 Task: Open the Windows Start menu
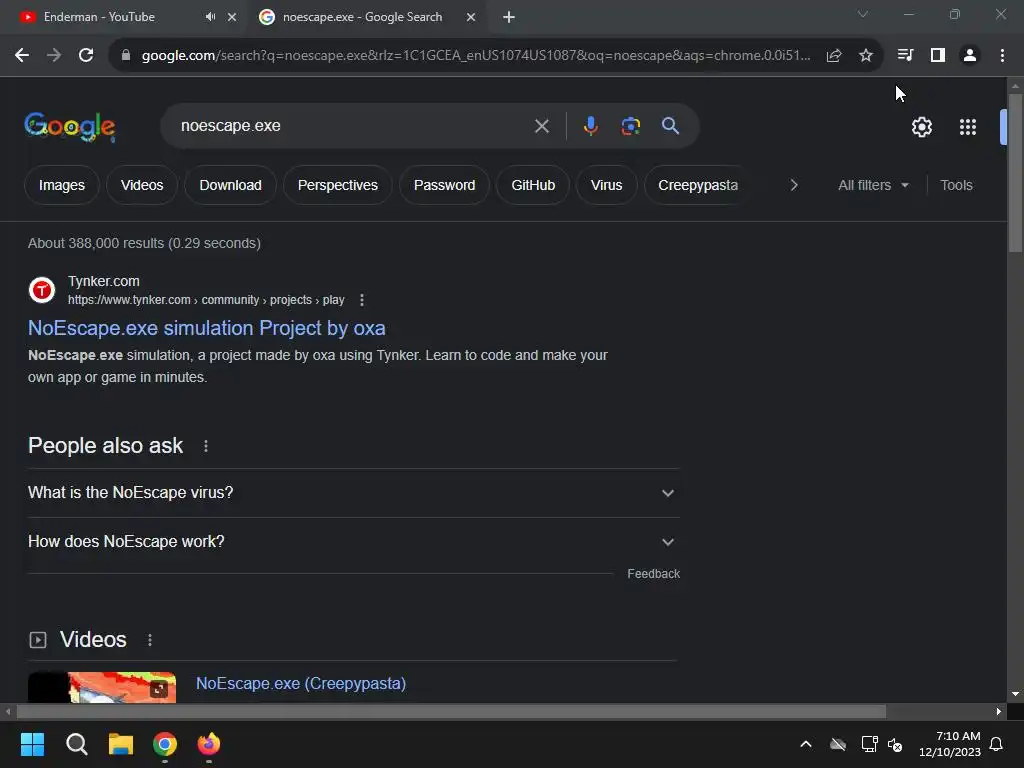[x=32, y=744]
